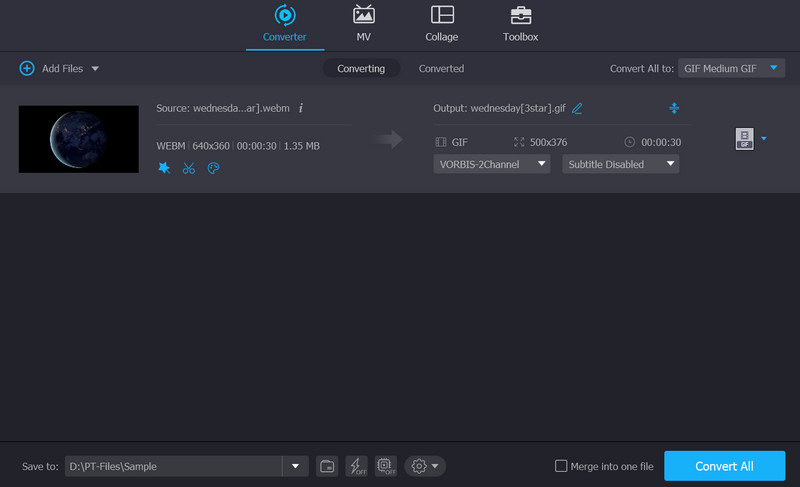Click the GIF output format icon
The width and height of the screenshot is (800, 487).
point(743,139)
